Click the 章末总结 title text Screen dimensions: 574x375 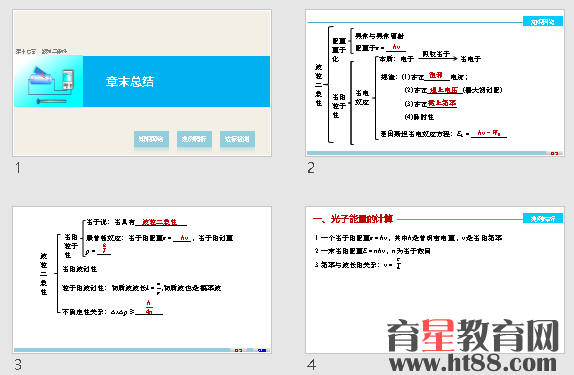click(x=130, y=81)
